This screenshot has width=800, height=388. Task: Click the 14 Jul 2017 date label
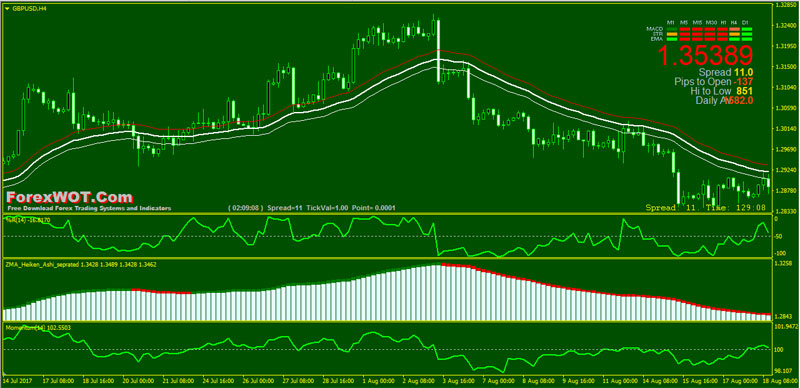coord(16,381)
